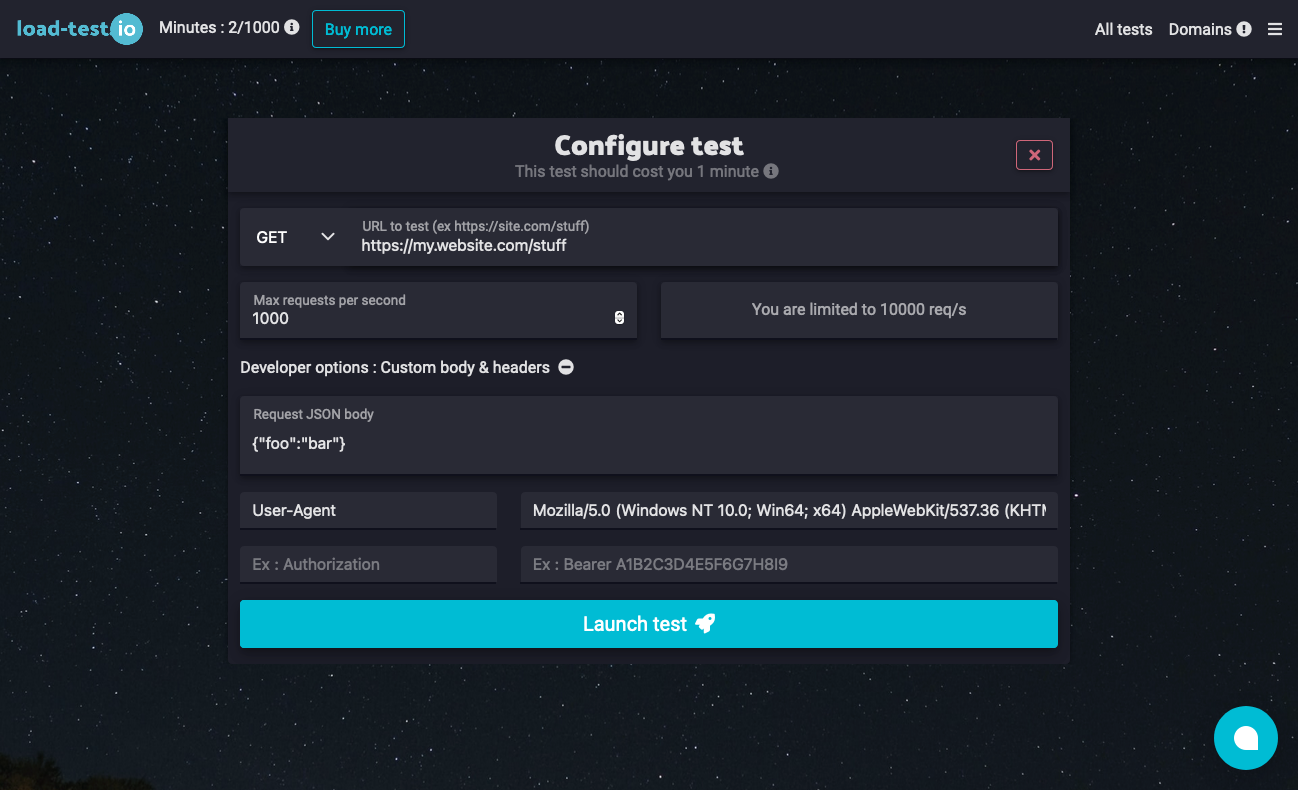Click the rocket icon on Launch test
The width and height of the screenshot is (1298, 790).
pos(706,623)
